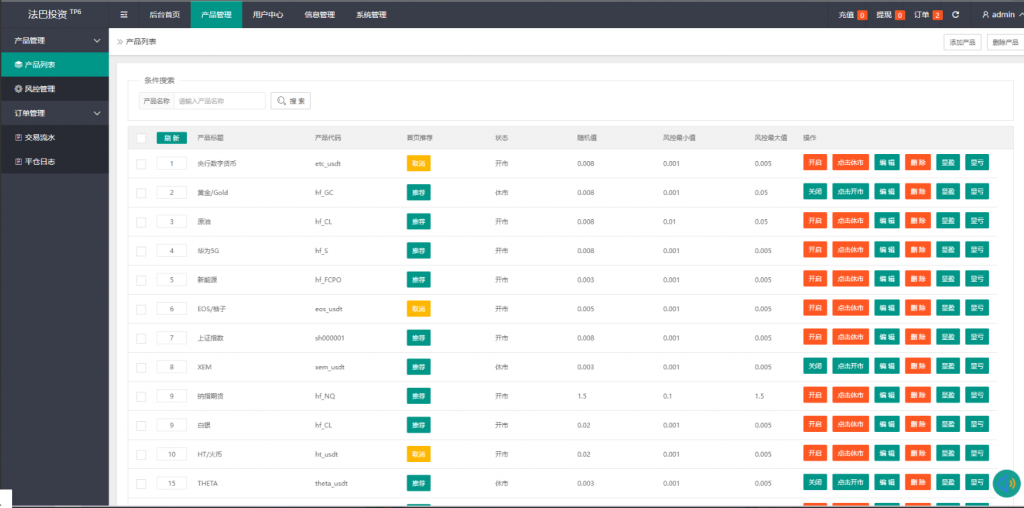Tick the select-all checkbox in table header
The height and width of the screenshot is (508, 1024).
tap(141, 138)
